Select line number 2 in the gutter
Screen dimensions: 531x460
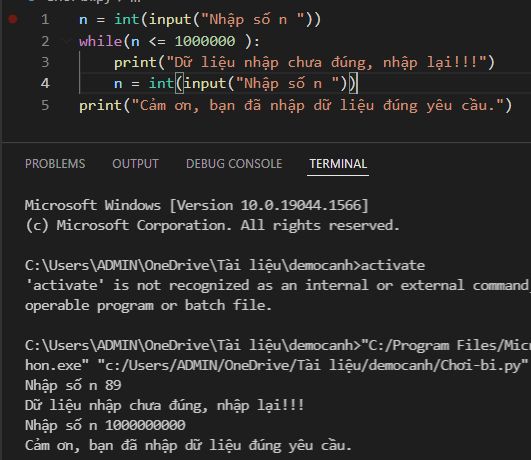[45, 41]
